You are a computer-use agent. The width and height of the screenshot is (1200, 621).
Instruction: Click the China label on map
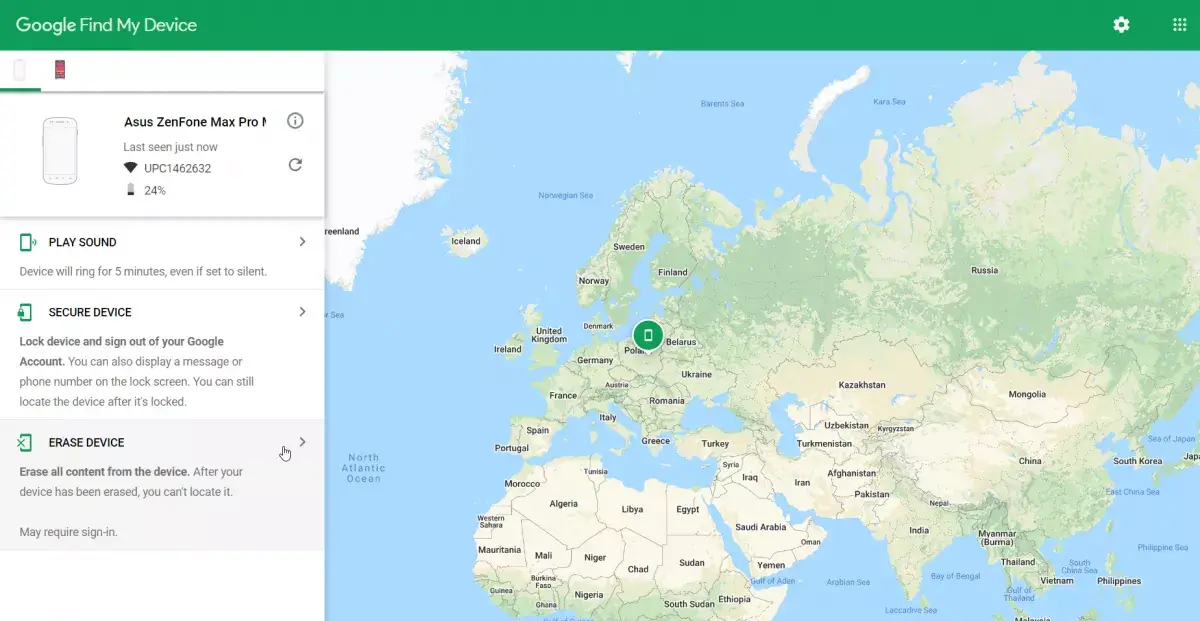(x=1030, y=461)
